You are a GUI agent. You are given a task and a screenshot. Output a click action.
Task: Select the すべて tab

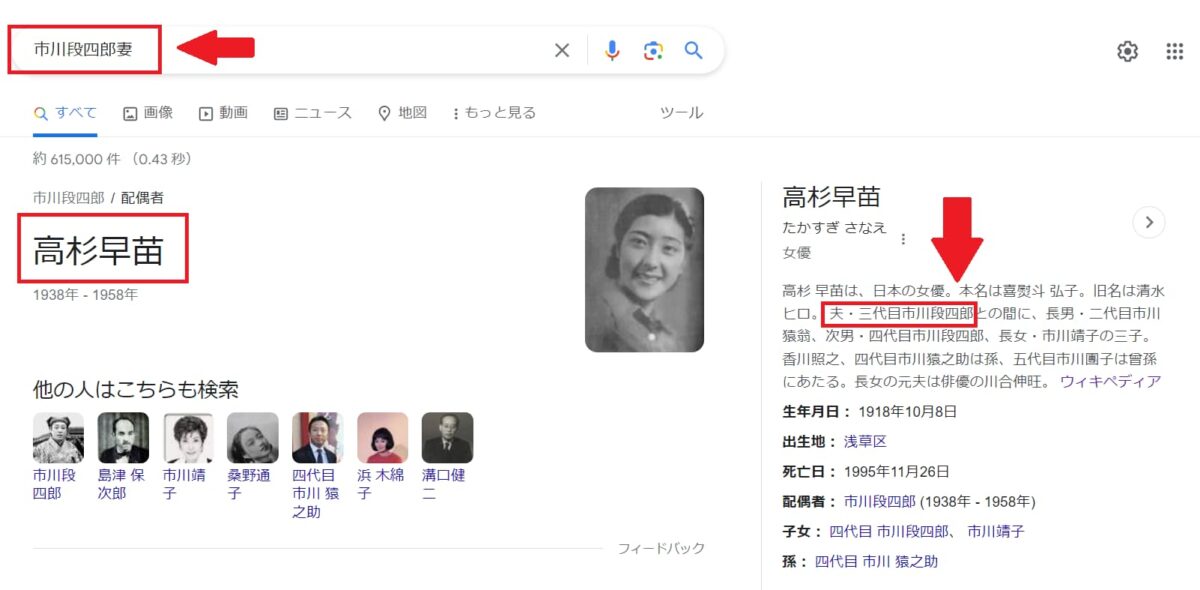click(65, 113)
